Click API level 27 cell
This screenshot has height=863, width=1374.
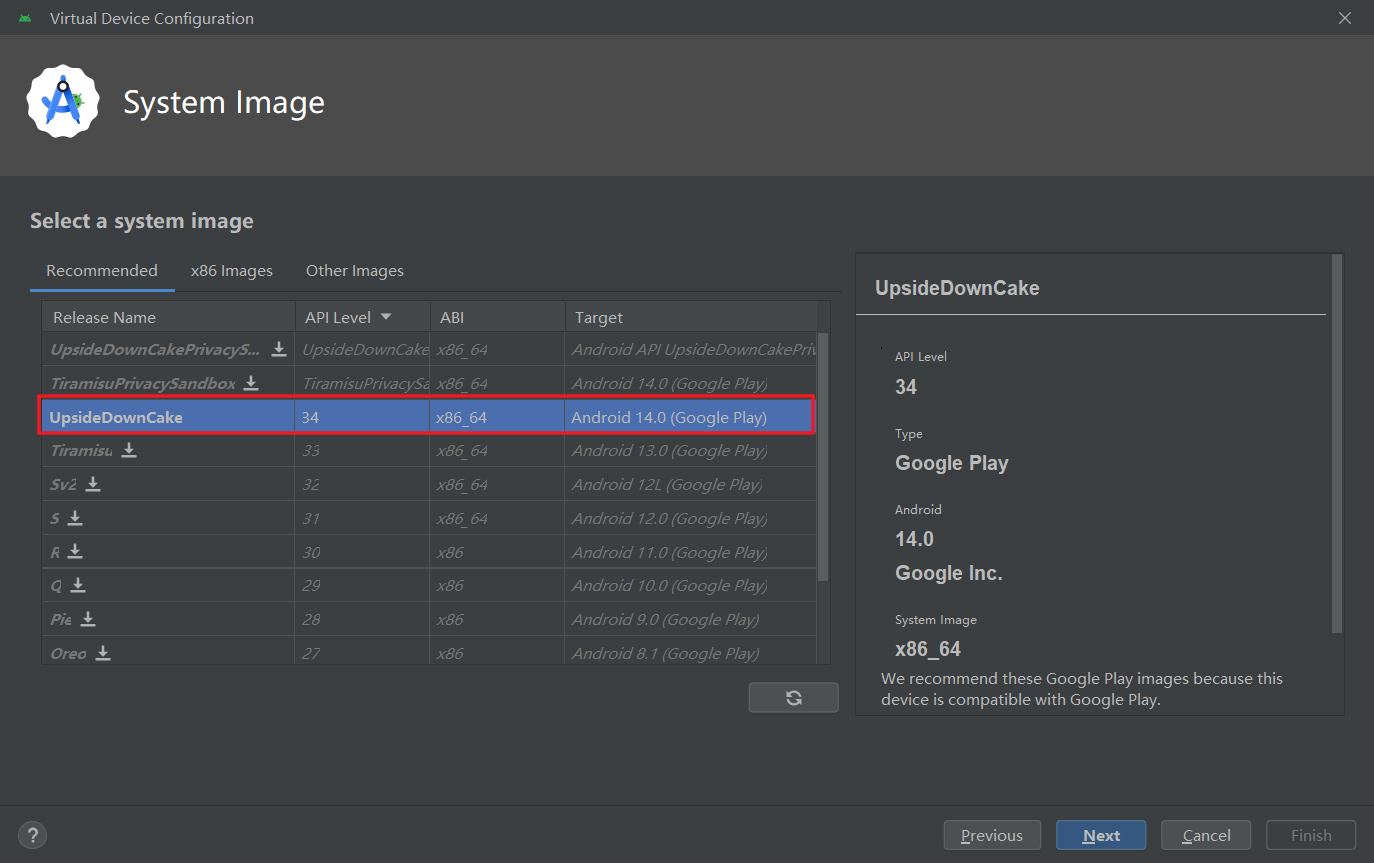pos(362,653)
